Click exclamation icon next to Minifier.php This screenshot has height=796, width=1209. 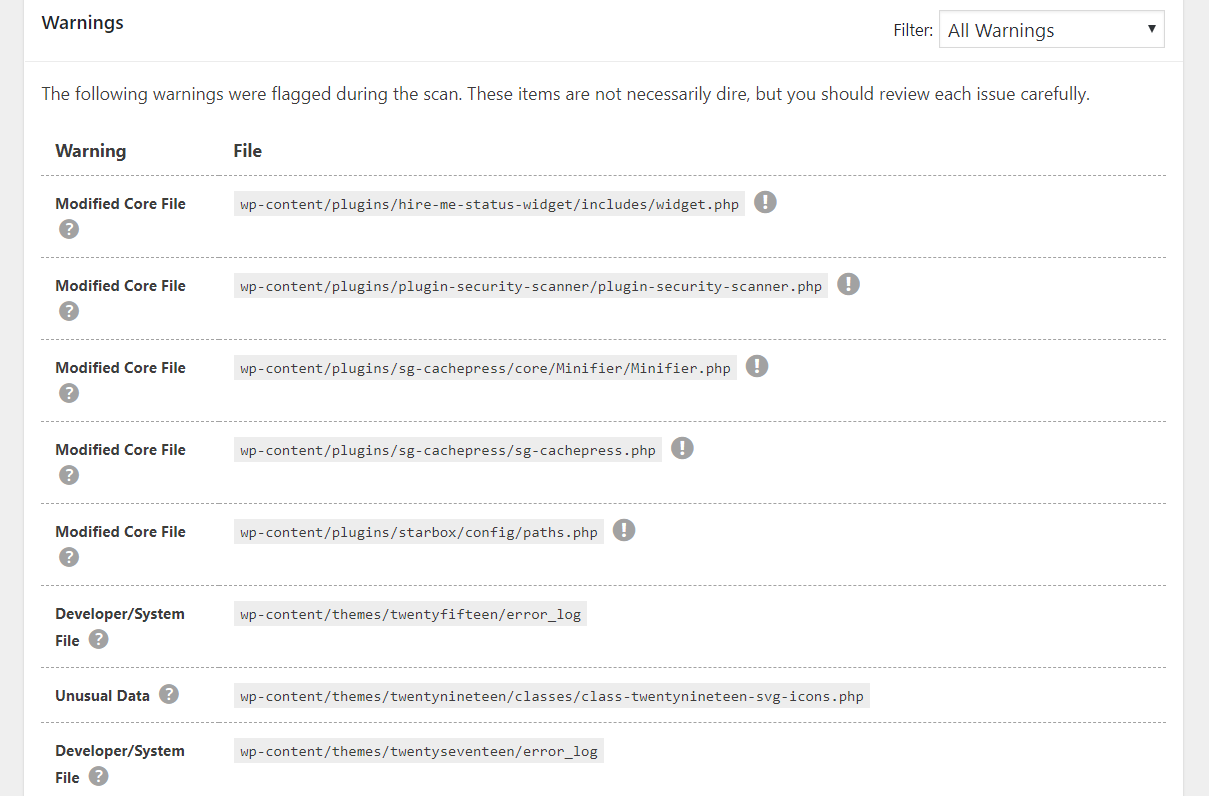coord(757,367)
